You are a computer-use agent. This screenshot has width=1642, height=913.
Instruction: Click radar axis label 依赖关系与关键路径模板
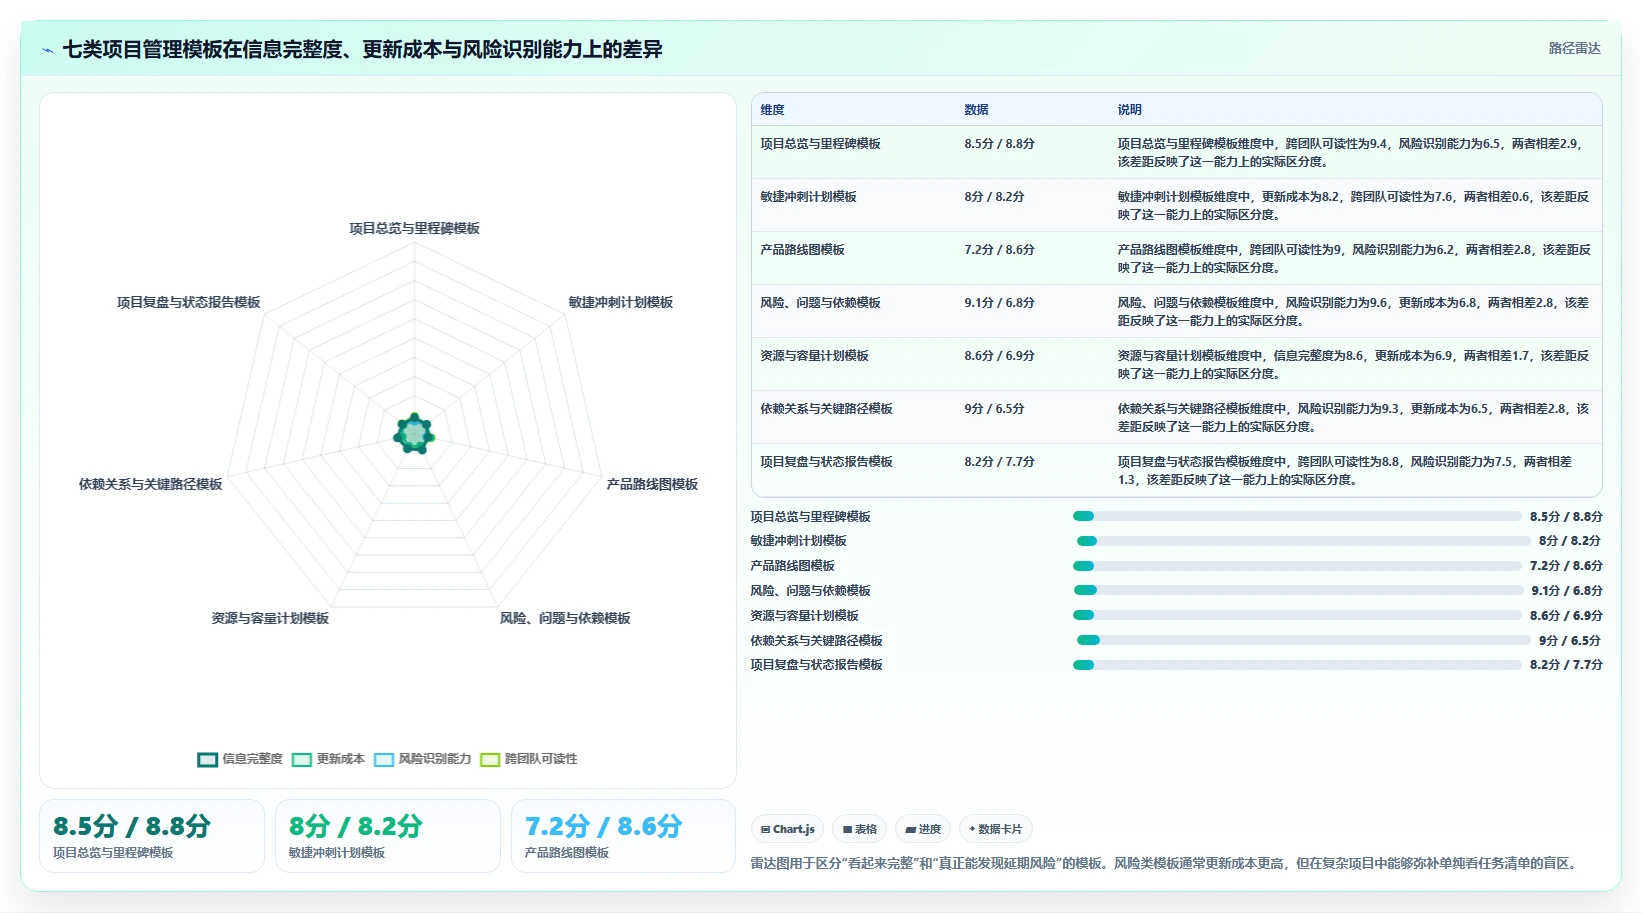(x=151, y=484)
